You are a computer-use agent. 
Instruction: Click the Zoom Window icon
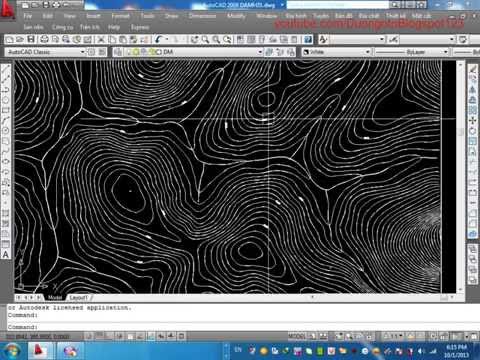tap(216, 40)
